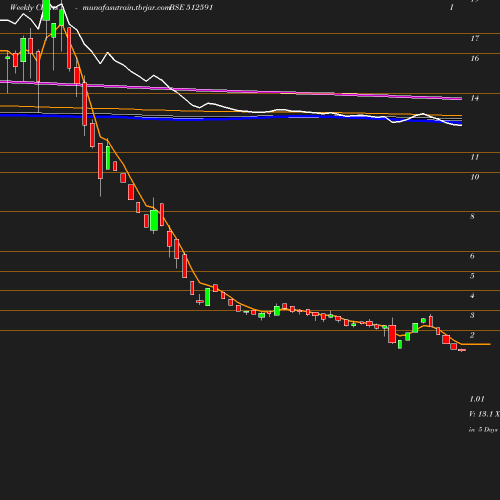The image size is (500, 500).
Task: Select the price axis label "4"
Action: pyautogui.click(x=472, y=295)
